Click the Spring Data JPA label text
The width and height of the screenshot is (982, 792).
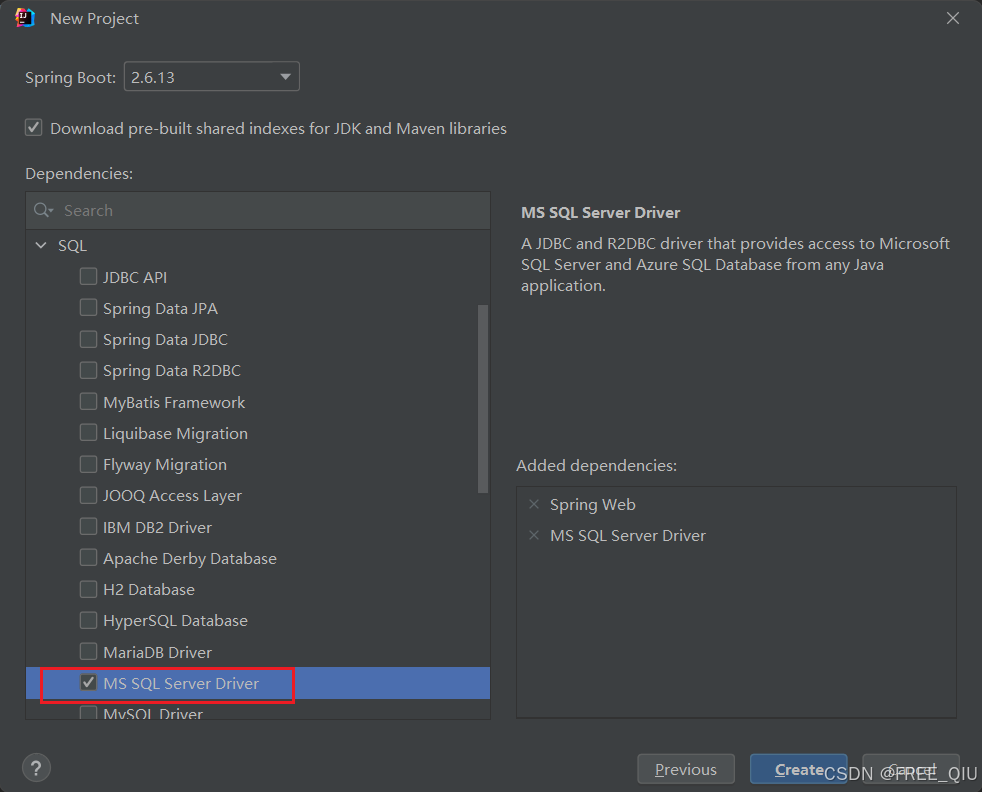click(x=160, y=309)
